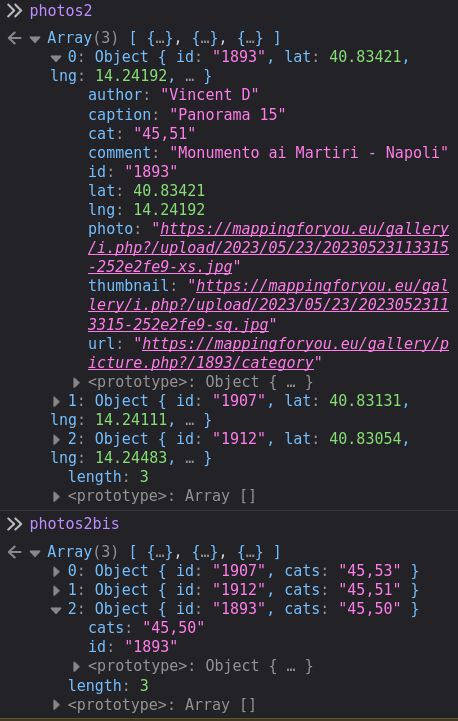458x721 pixels.
Task: Expand prototype Object under id 1893 details
Action: click(x=76, y=383)
